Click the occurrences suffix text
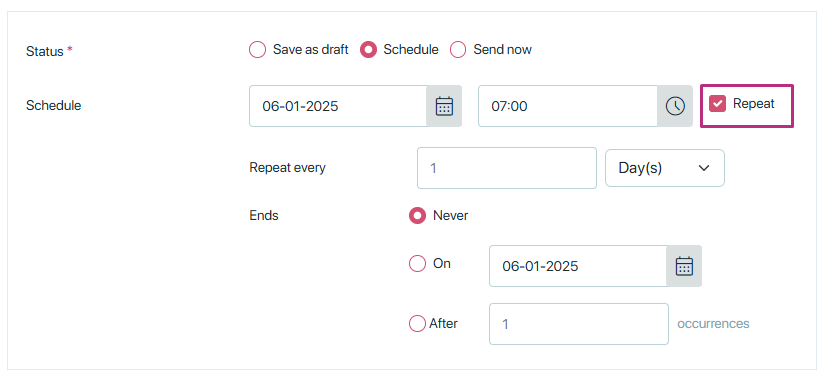 [713, 324]
